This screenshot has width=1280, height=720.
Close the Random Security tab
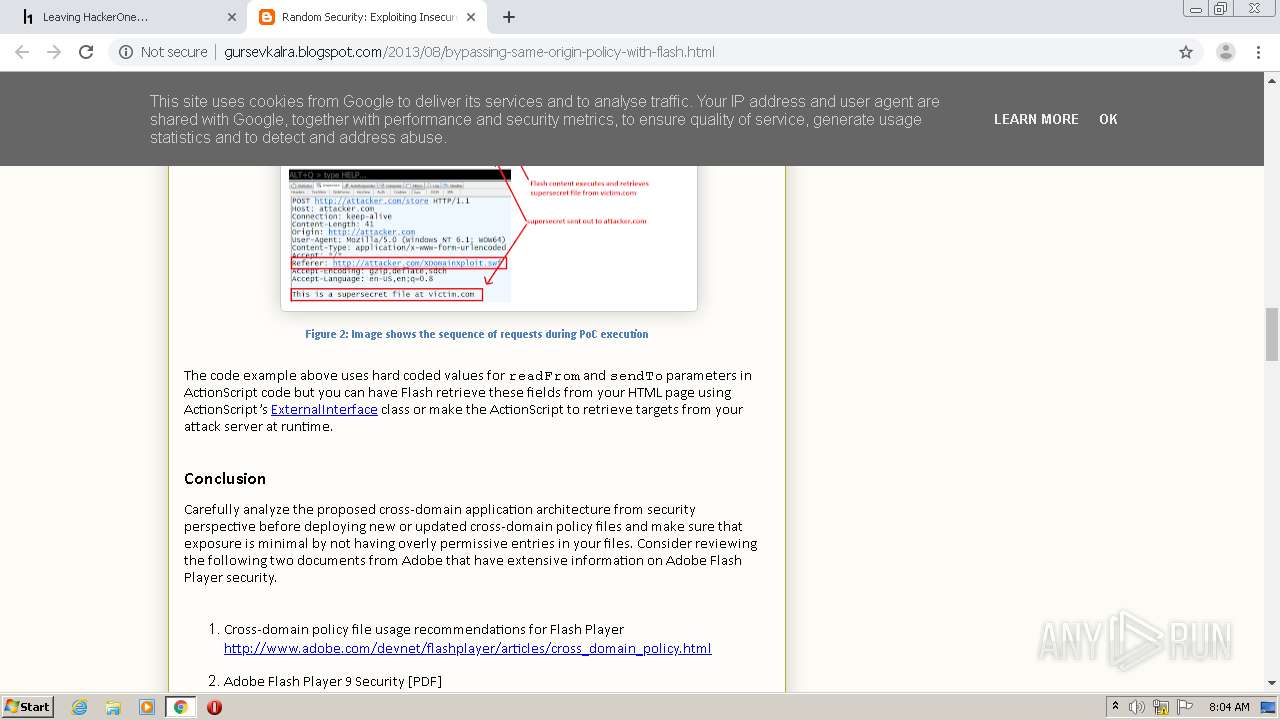click(x=471, y=17)
